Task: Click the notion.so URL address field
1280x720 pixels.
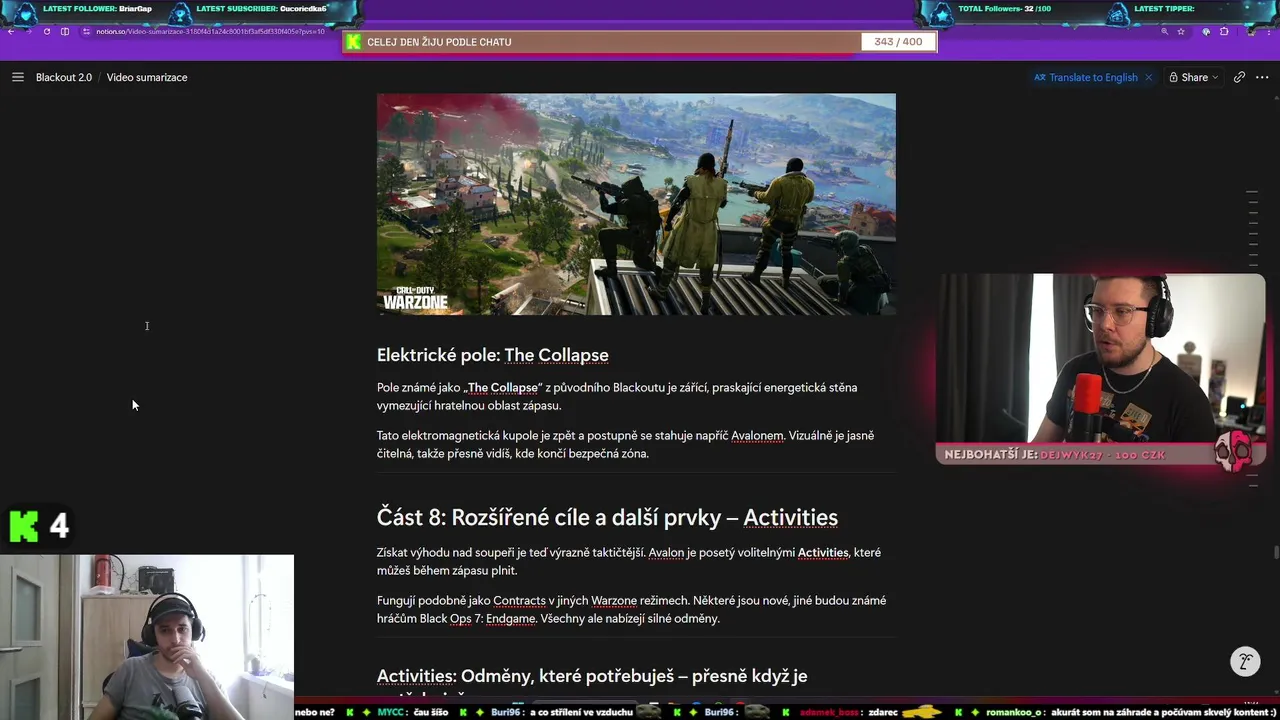Action: pyautogui.click(x=210, y=32)
